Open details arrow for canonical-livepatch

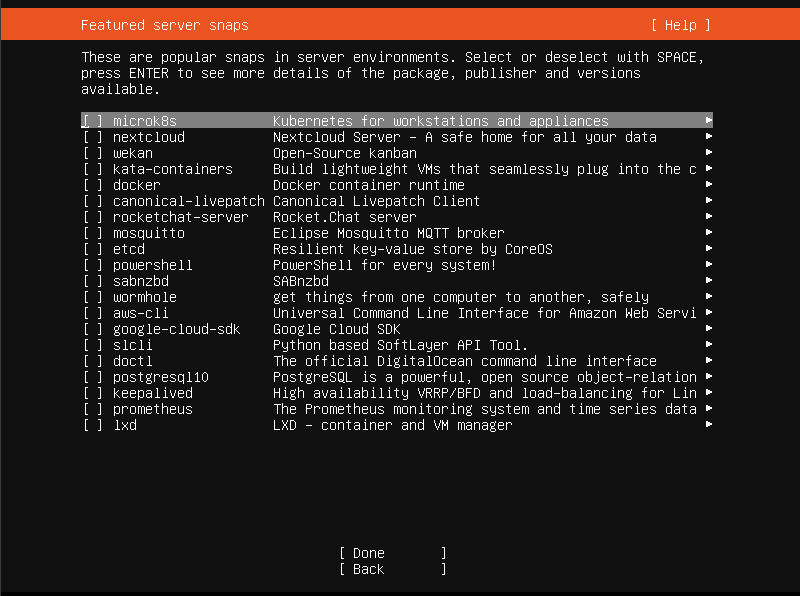coord(709,200)
